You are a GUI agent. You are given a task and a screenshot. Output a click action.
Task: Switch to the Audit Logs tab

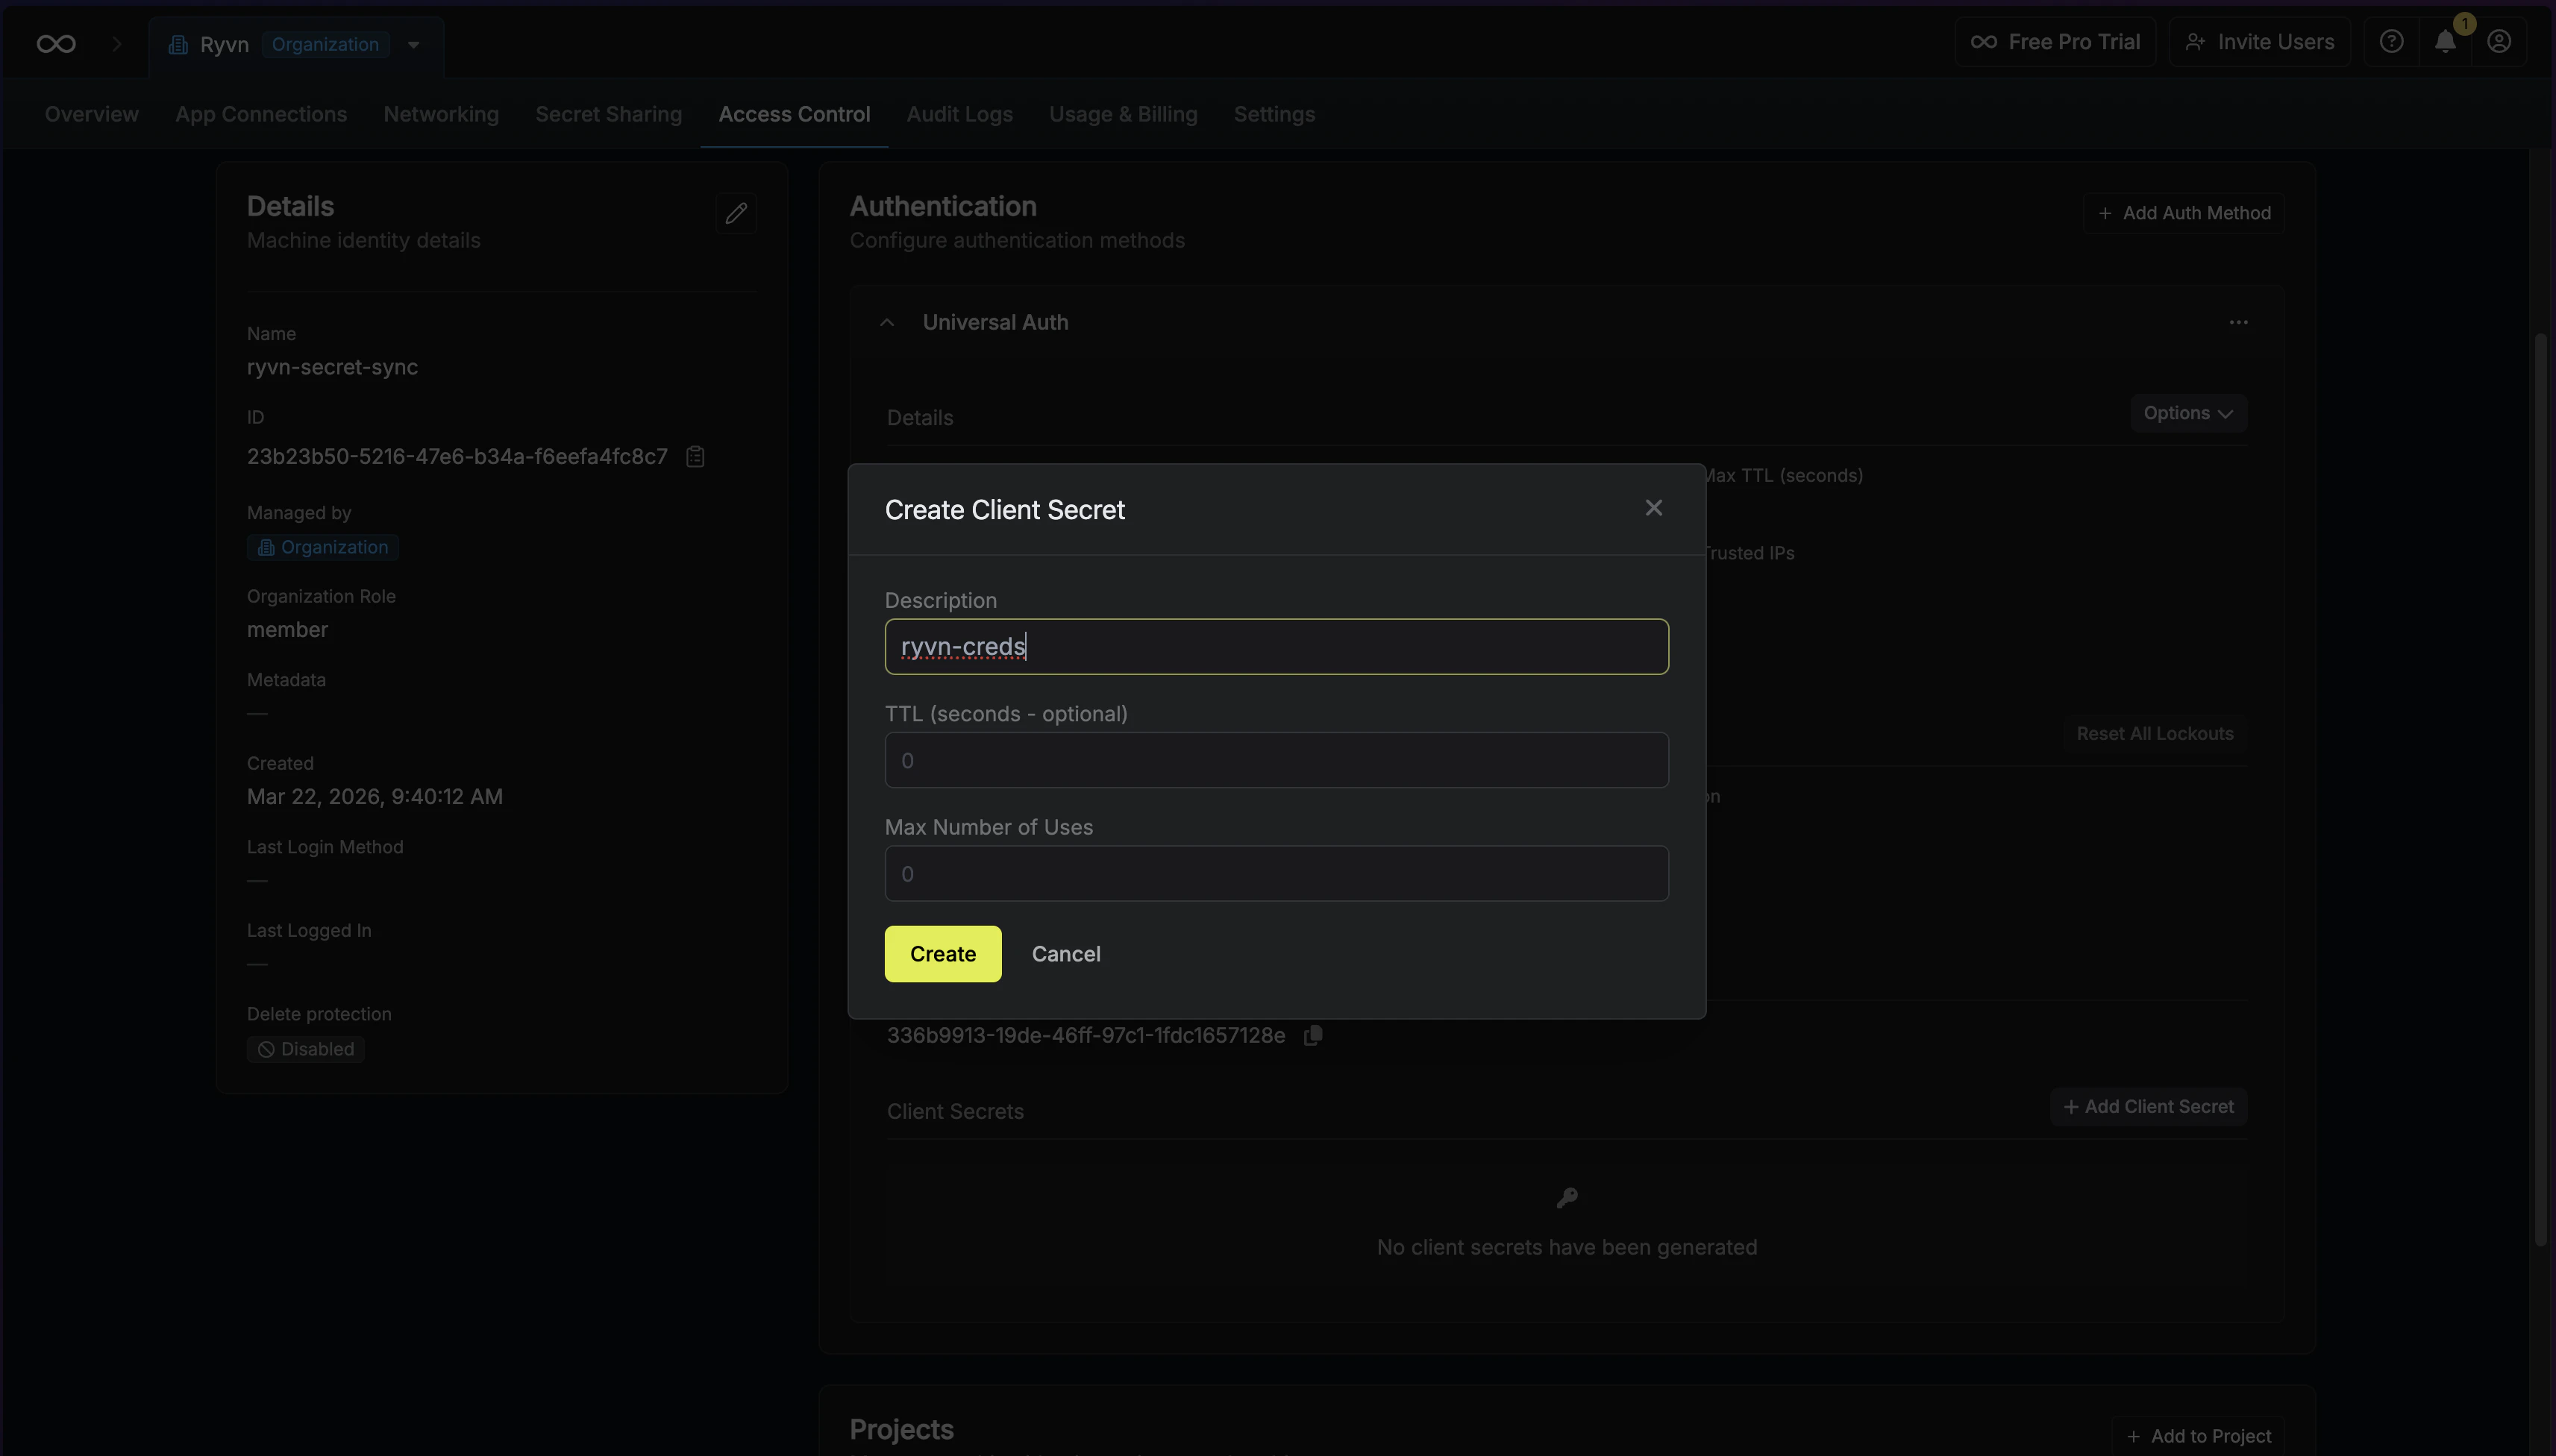click(959, 114)
